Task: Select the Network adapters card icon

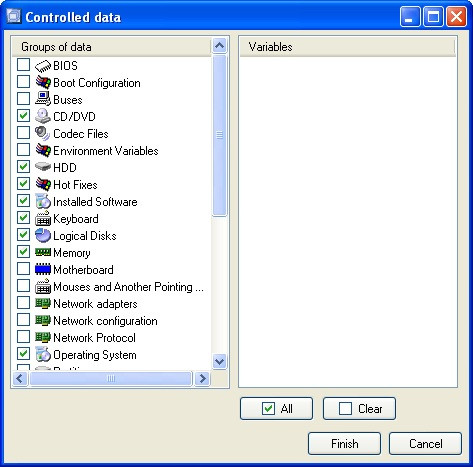Action: pyautogui.click(x=43, y=303)
